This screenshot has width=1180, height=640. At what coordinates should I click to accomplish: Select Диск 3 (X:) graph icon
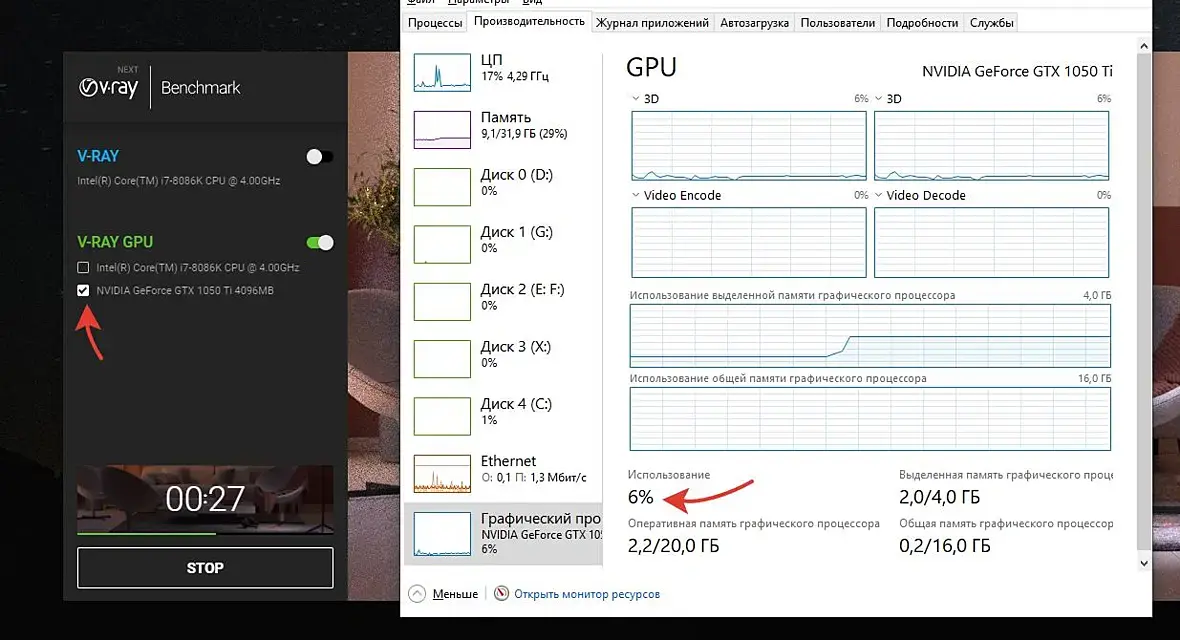(442, 359)
